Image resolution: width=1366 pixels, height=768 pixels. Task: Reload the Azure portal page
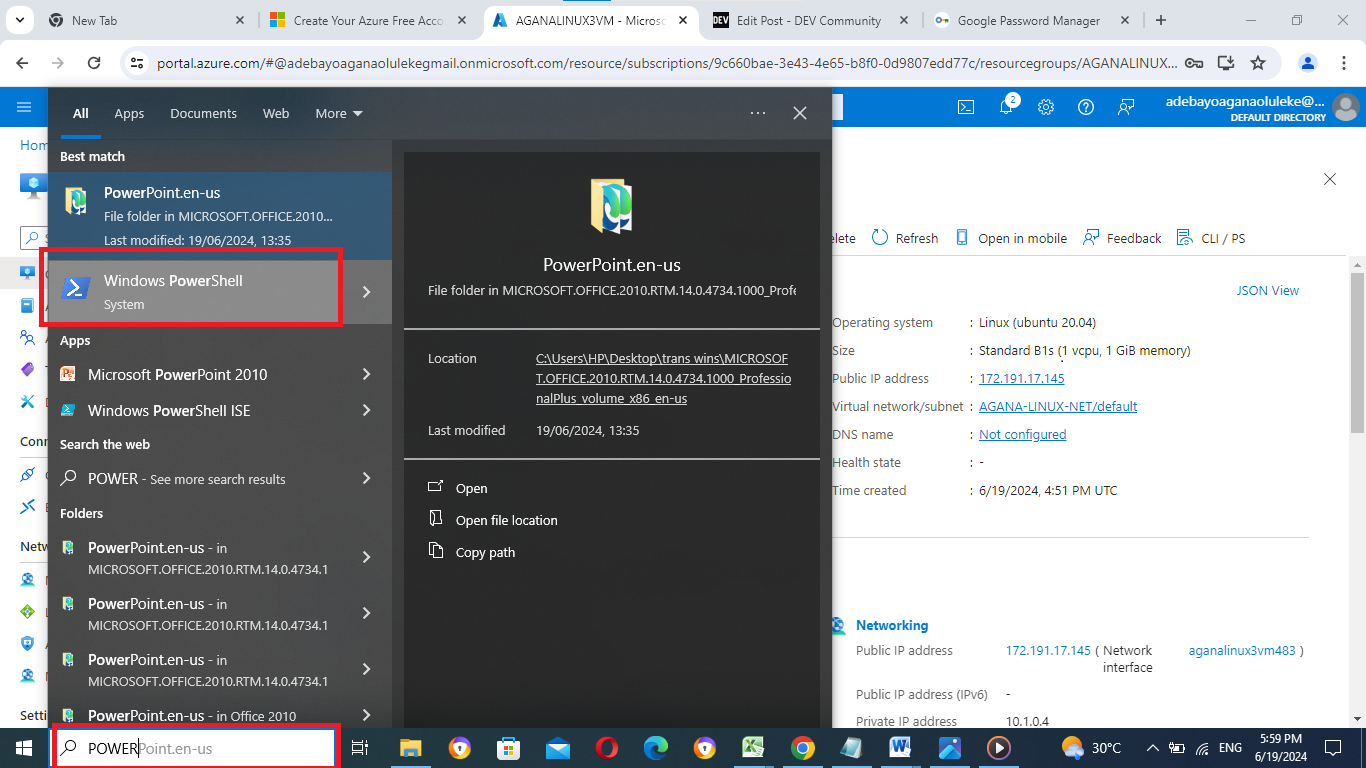click(x=94, y=63)
